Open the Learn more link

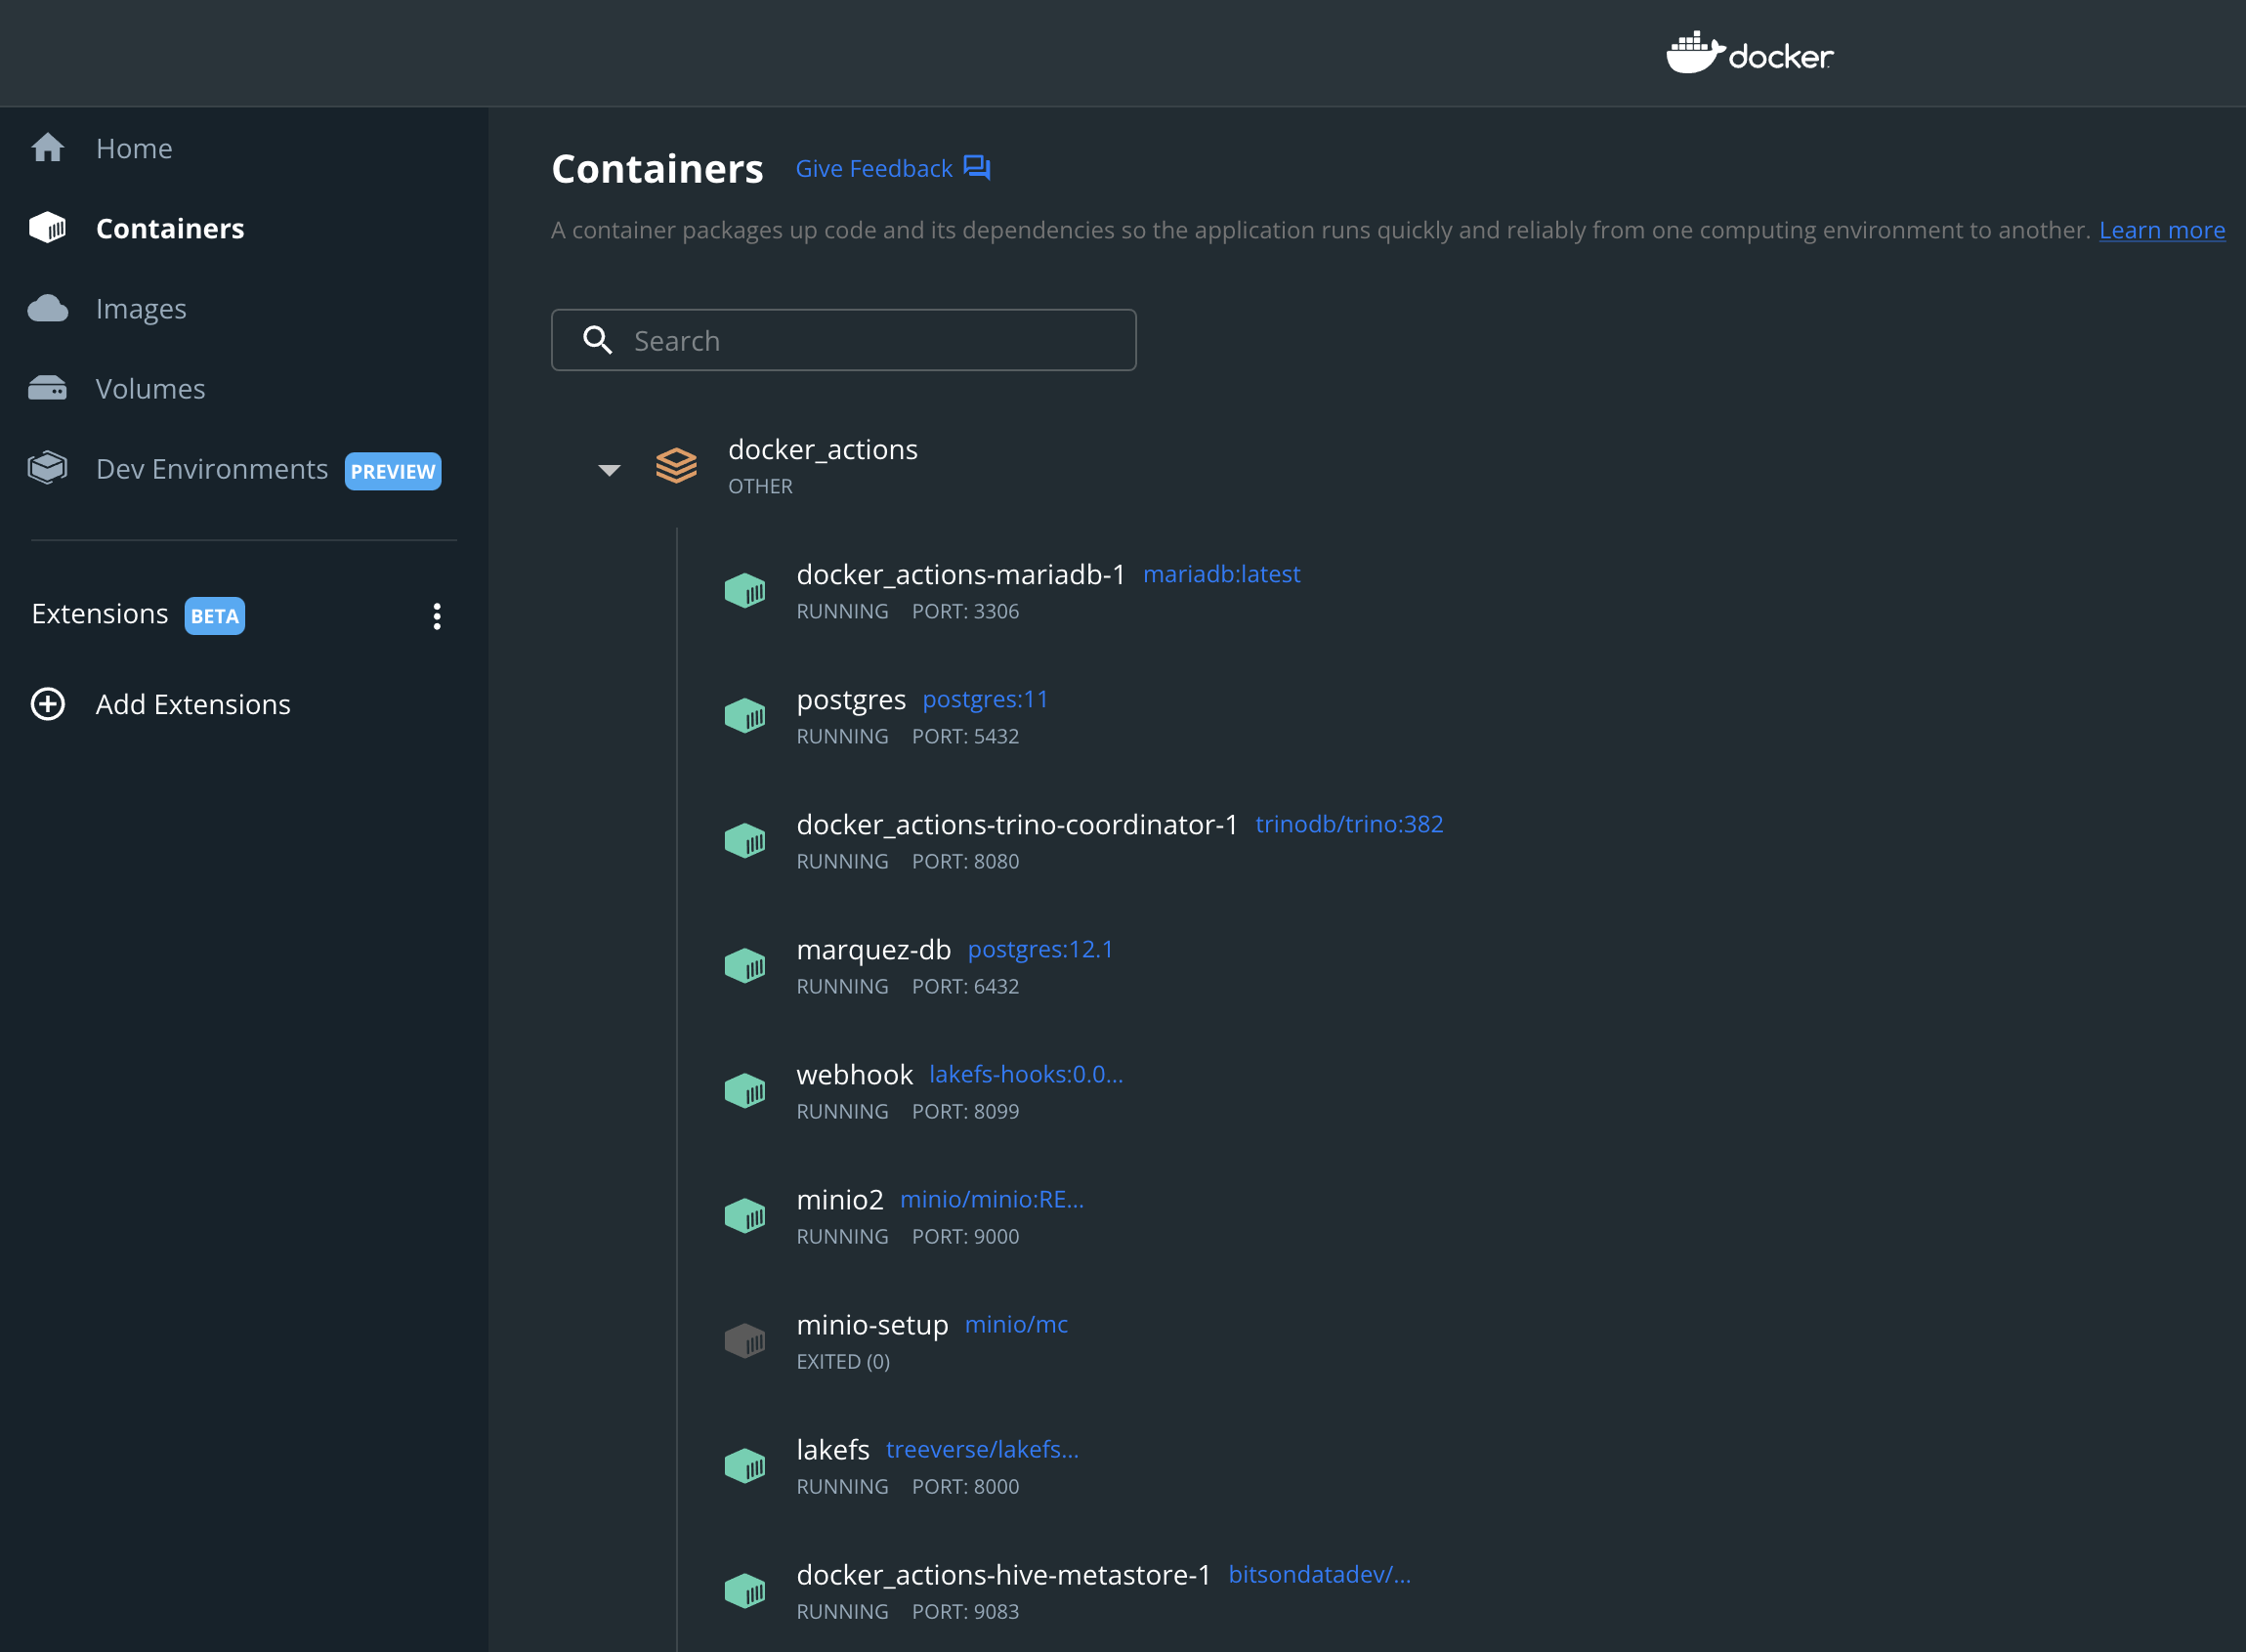pyautogui.click(x=2161, y=230)
